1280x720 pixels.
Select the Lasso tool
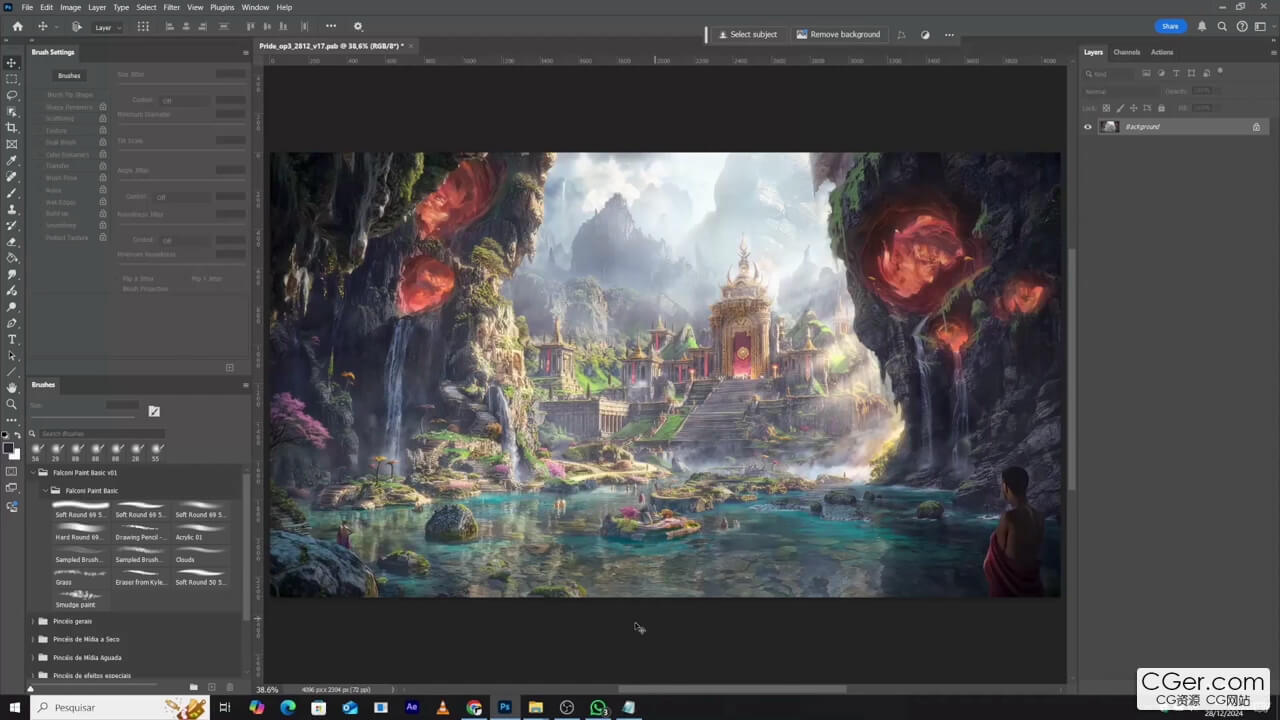[12, 95]
